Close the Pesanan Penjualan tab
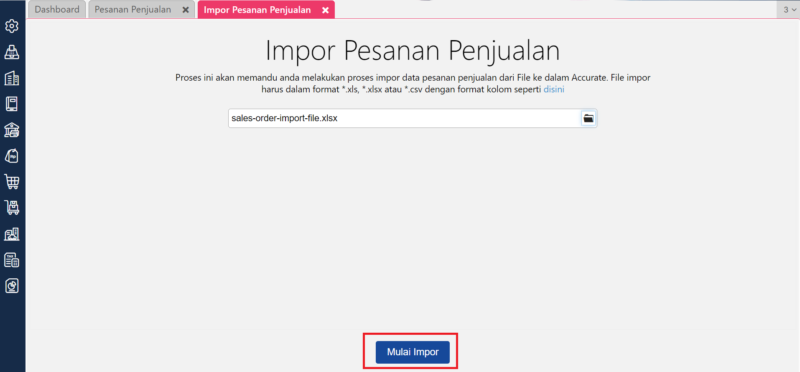 (185, 10)
